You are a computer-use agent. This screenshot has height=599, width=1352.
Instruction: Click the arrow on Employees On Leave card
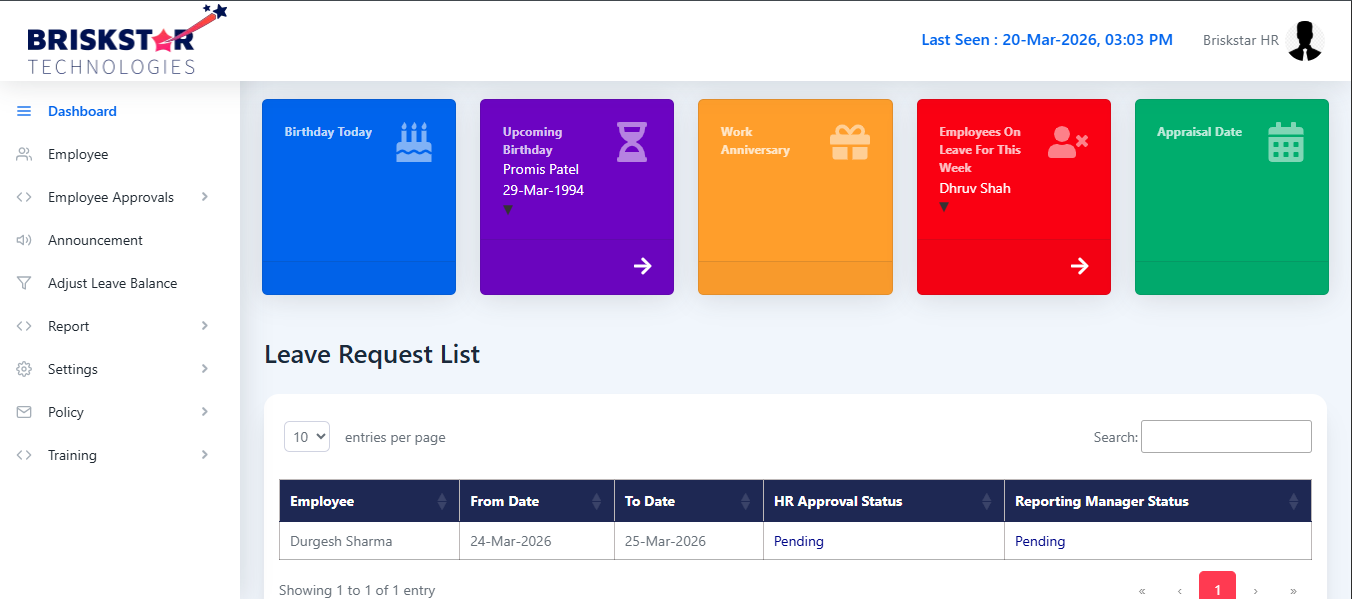click(1079, 266)
